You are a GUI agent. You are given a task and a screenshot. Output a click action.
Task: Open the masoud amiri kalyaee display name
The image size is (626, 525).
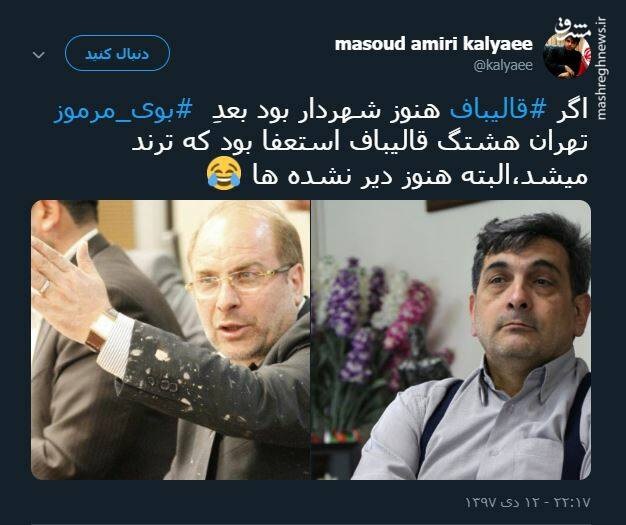pos(434,44)
